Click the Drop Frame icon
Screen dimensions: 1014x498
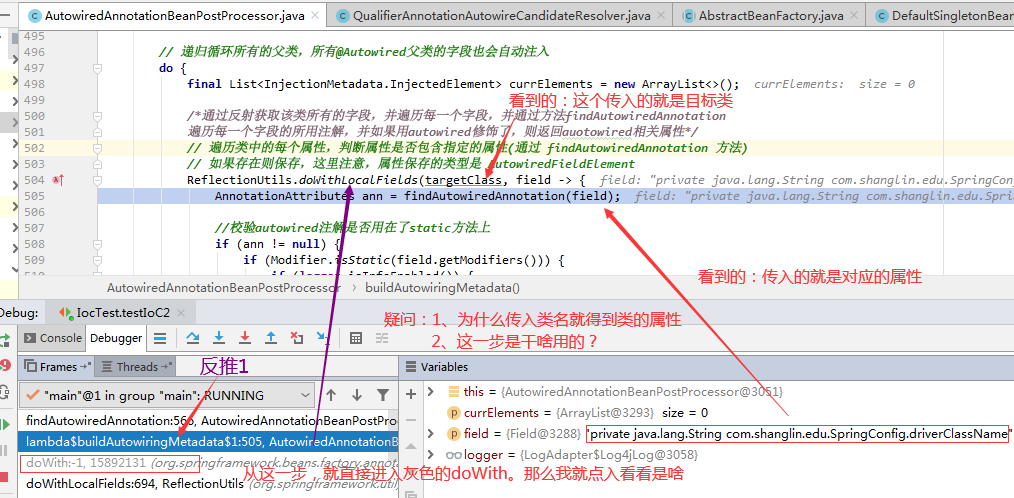pyautogui.click(x=297, y=338)
